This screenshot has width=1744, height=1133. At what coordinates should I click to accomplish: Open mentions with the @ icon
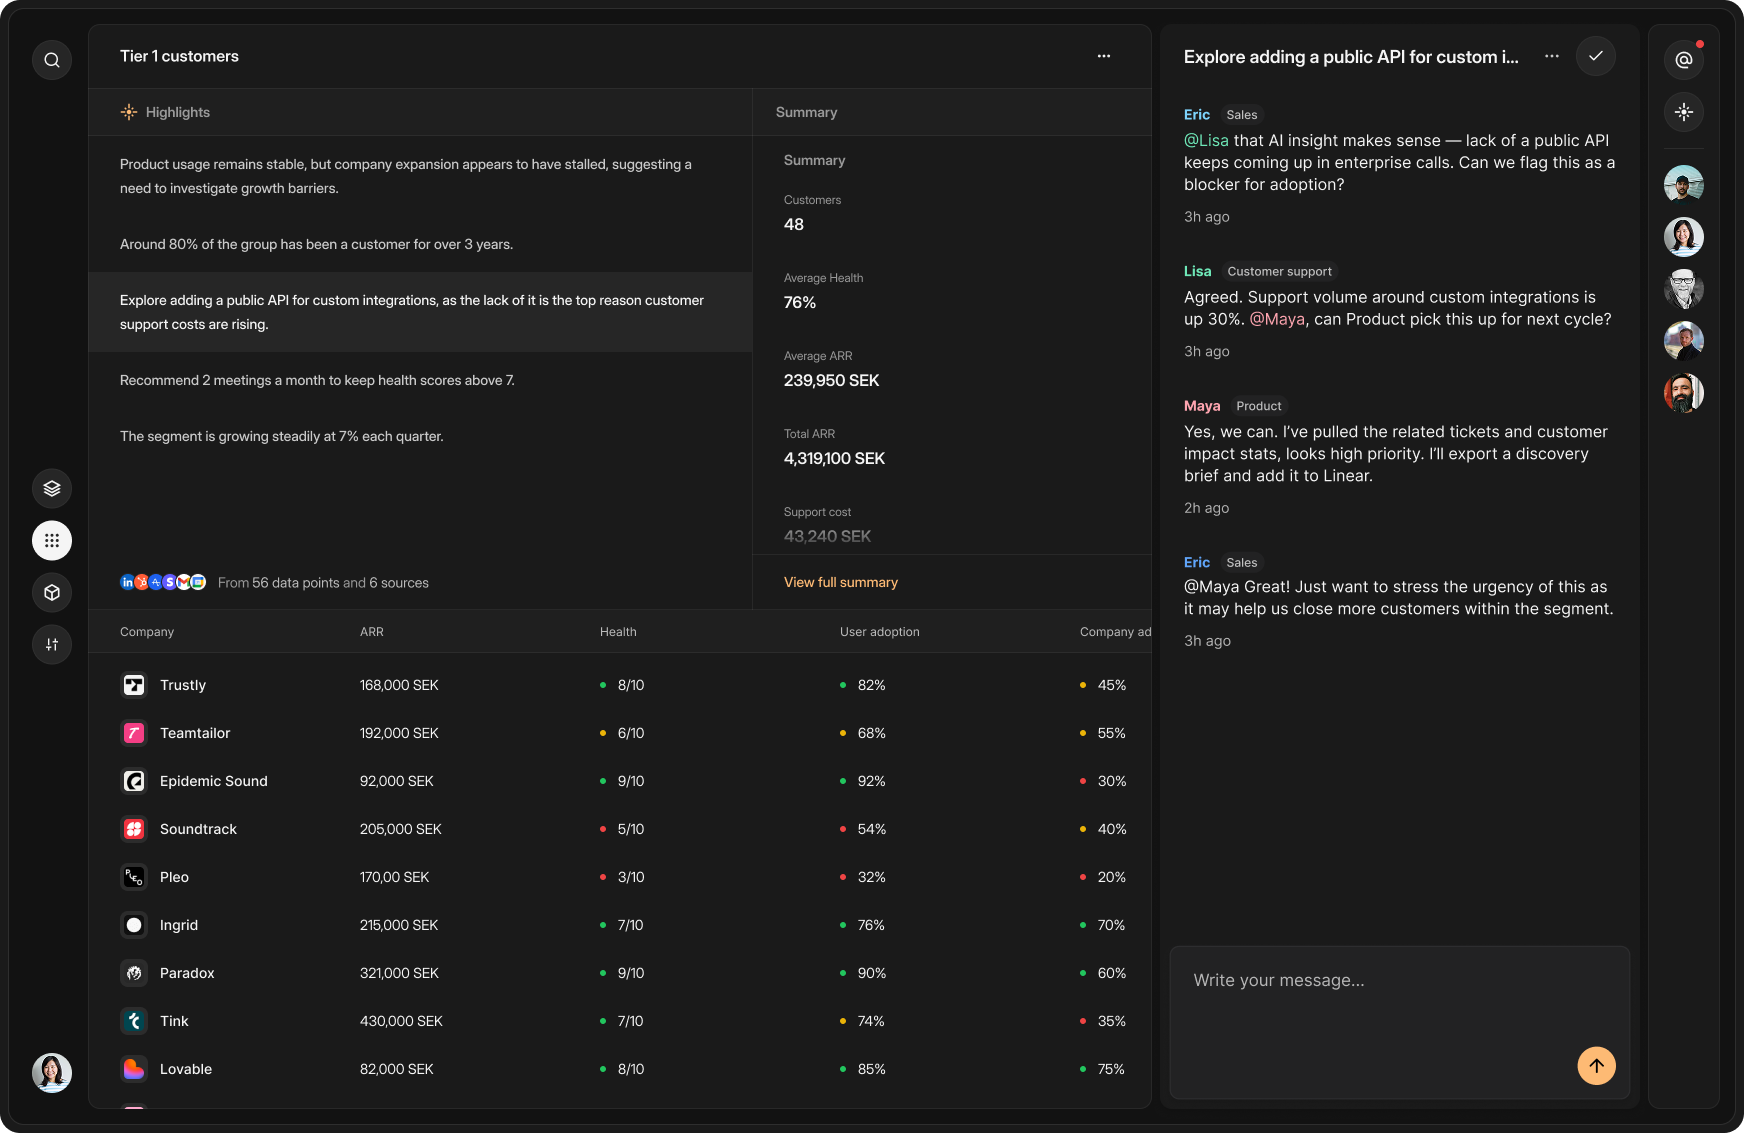click(1684, 60)
